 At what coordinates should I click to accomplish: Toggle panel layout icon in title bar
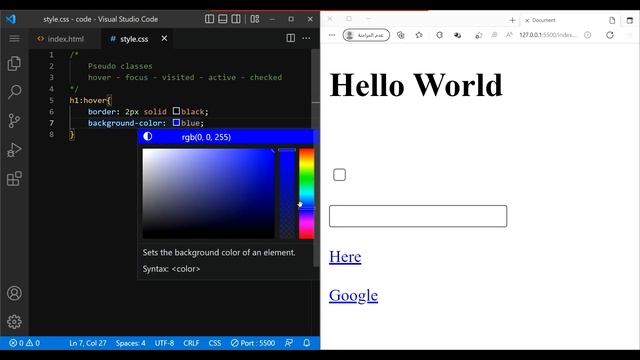(x=222, y=19)
